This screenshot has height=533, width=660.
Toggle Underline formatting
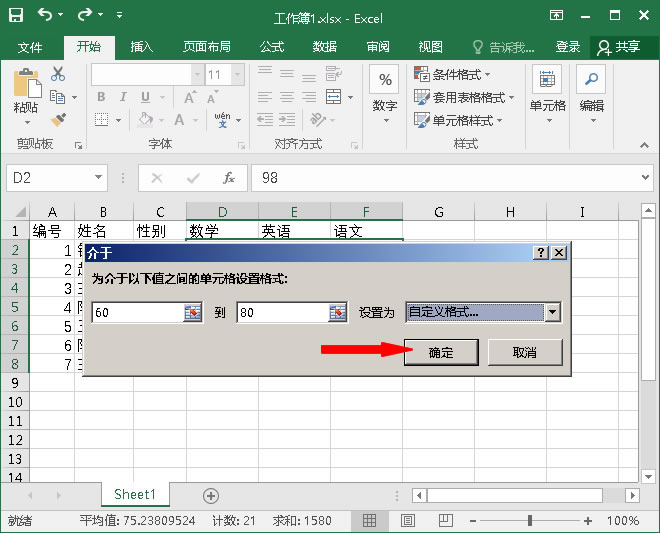[145, 97]
